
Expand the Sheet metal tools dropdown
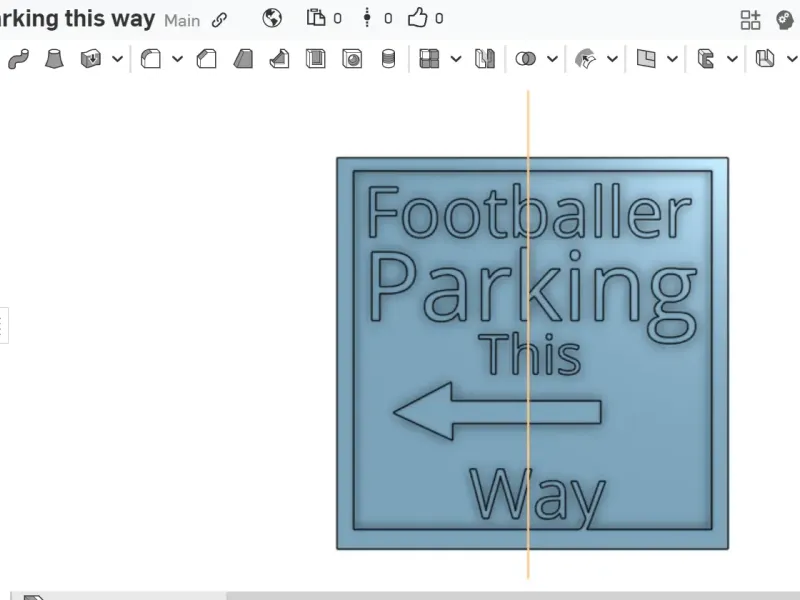click(792, 59)
